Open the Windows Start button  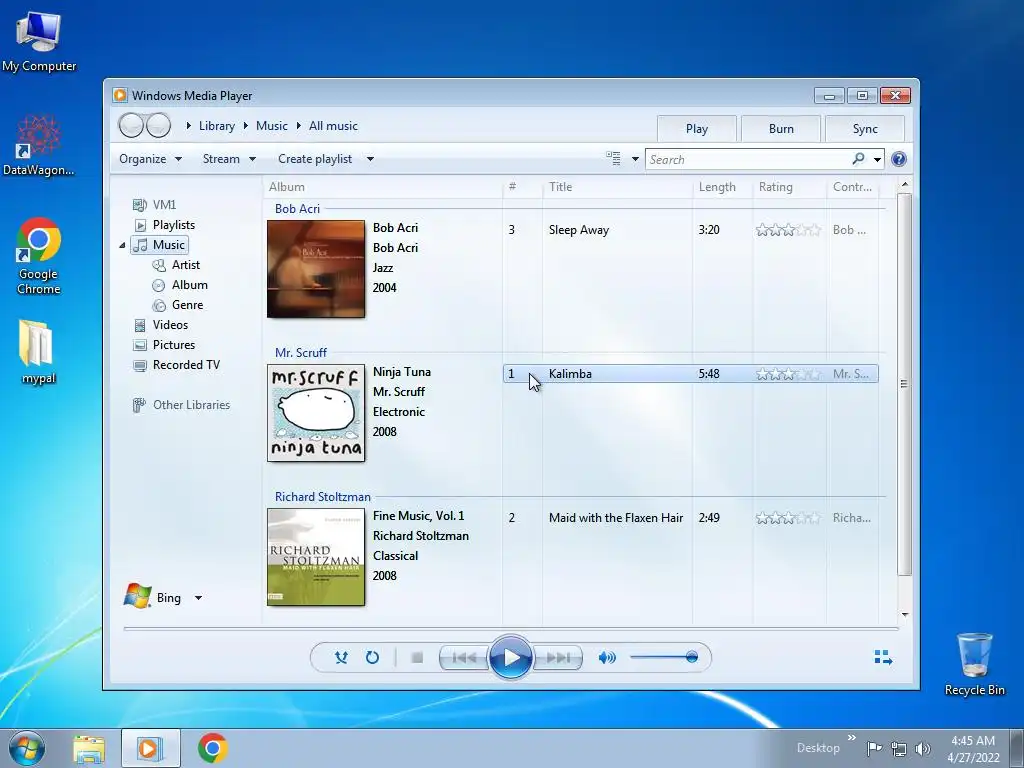(x=27, y=748)
